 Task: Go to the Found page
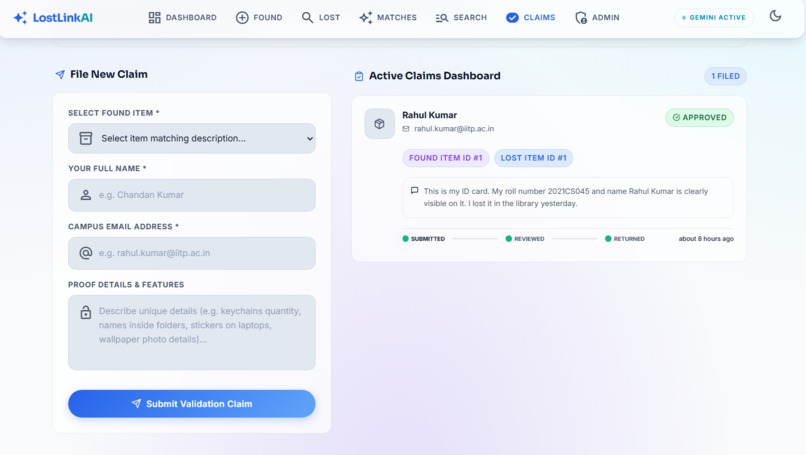pos(259,17)
